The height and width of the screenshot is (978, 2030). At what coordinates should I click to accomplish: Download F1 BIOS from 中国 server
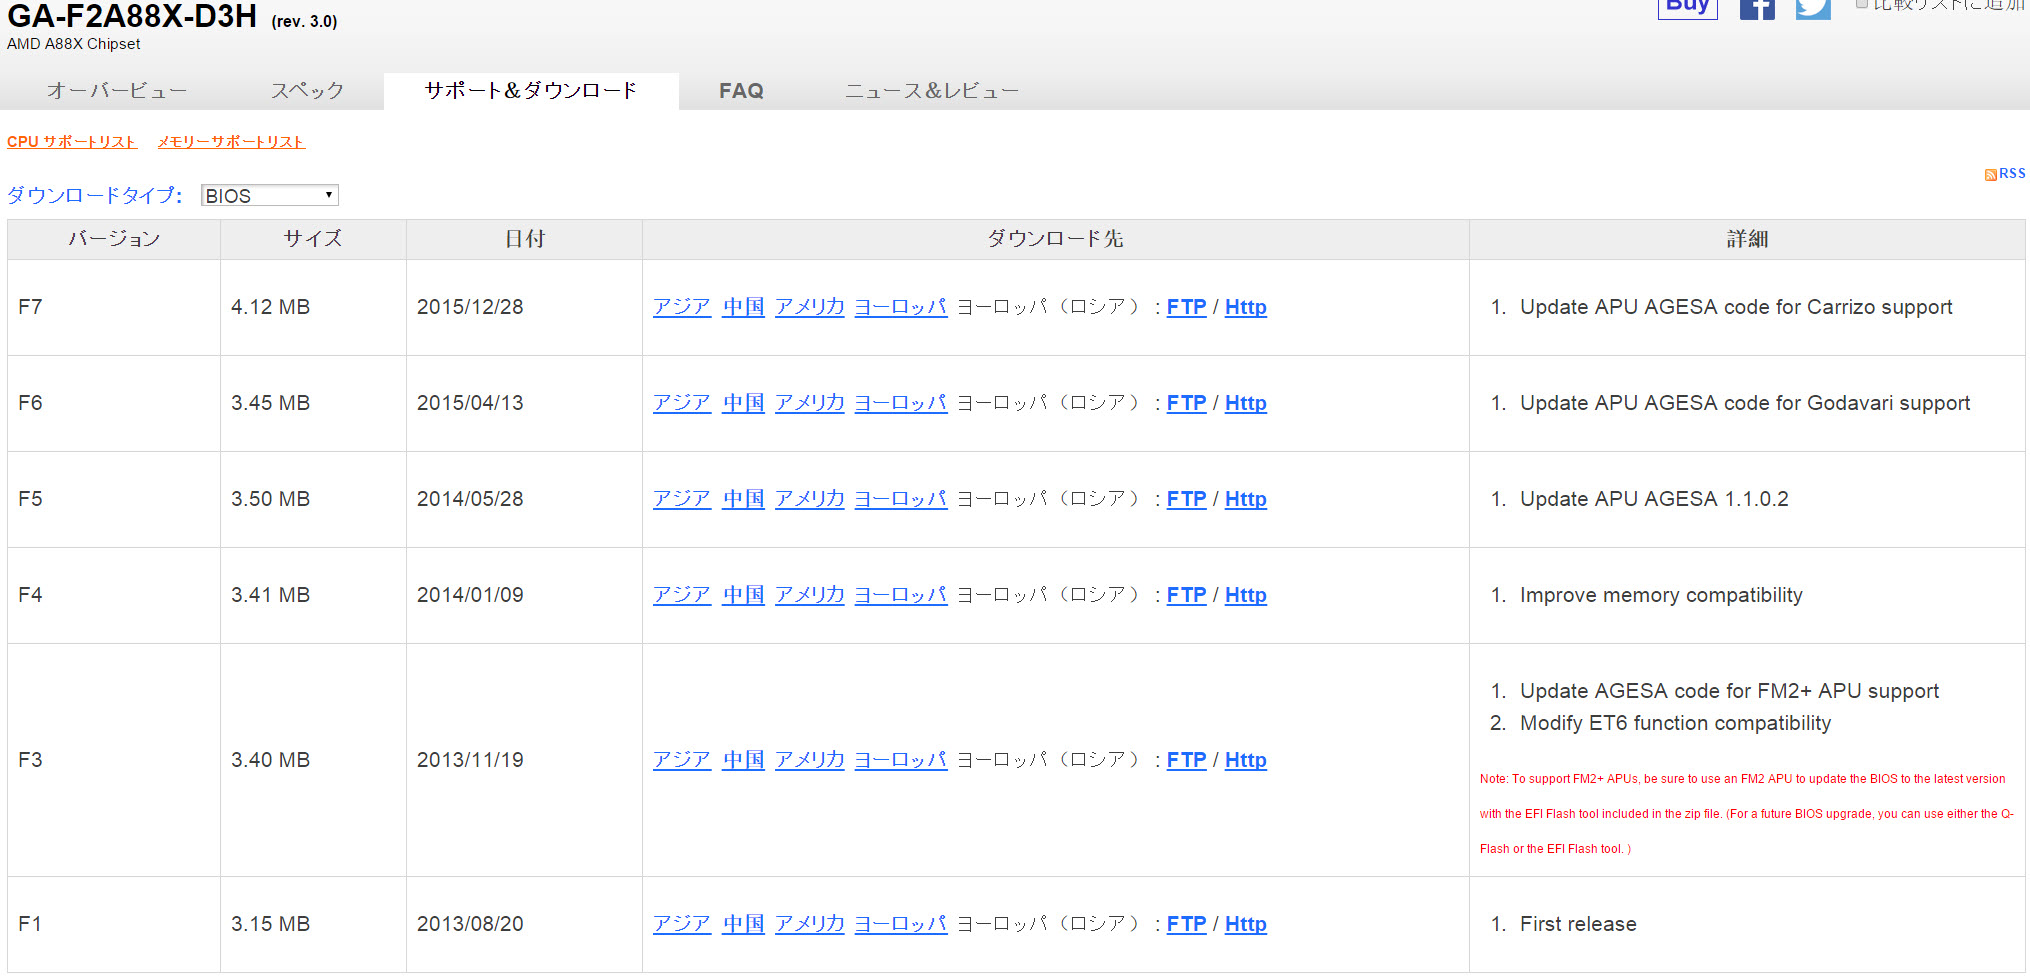[x=743, y=924]
